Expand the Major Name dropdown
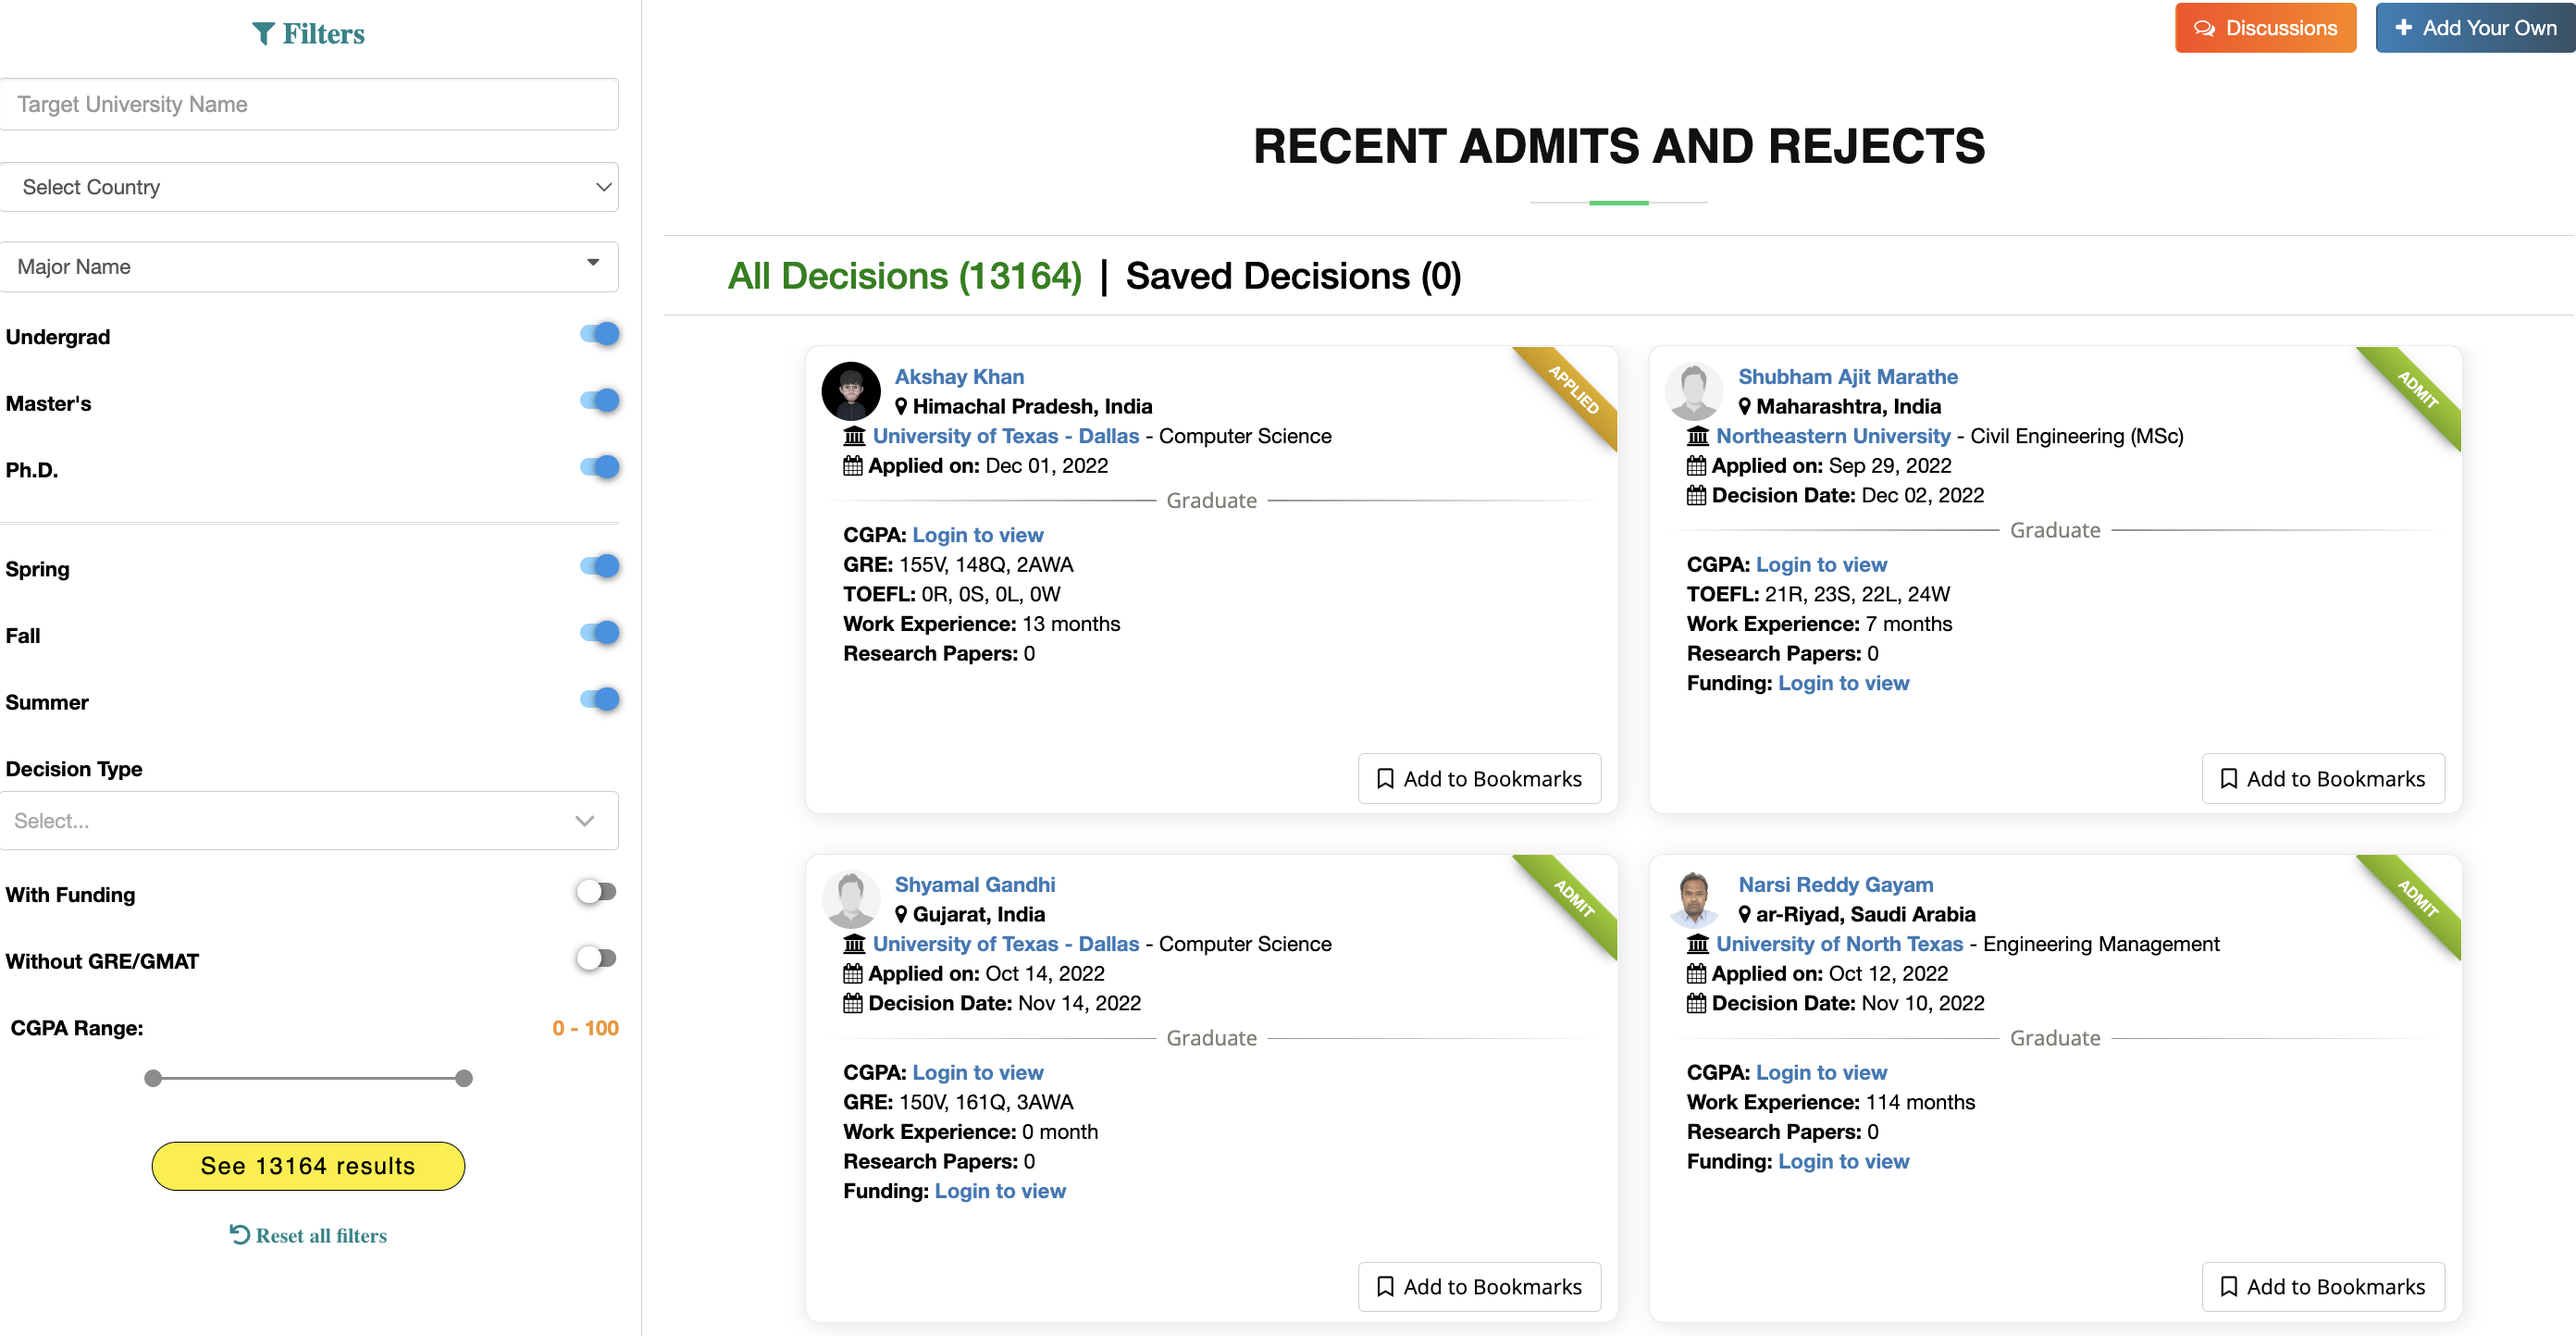This screenshot has height=1336, width=2576. [x=309, y=266]
